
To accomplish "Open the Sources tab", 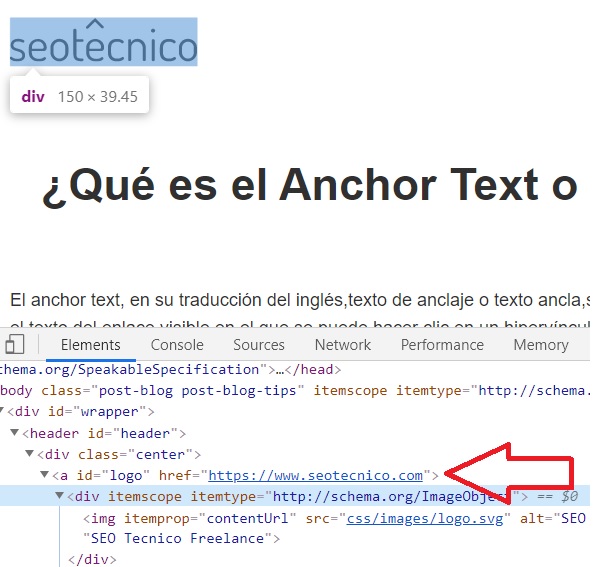I will [x=259, y=345].
